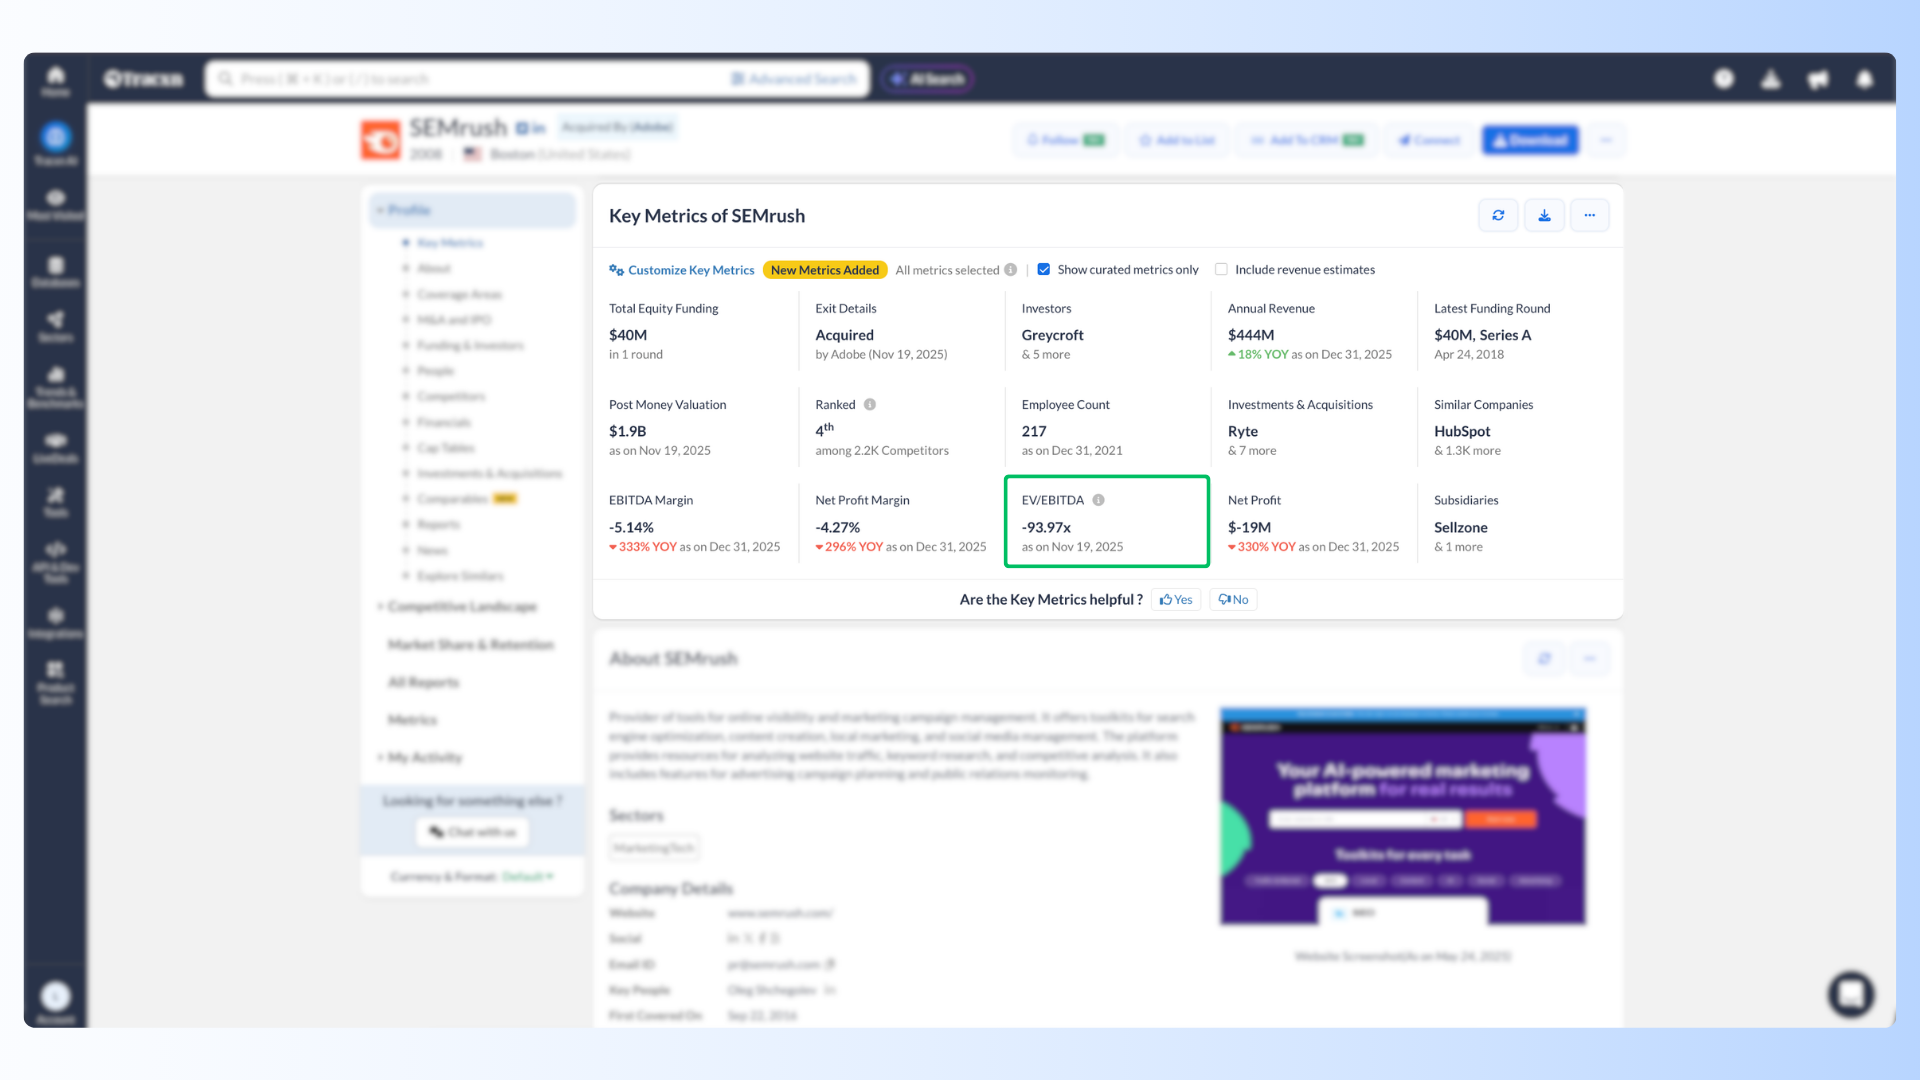Collapse the Profile section in sidebar
This screenshot has width=1920, height=1080.
[x=409, y=210]
